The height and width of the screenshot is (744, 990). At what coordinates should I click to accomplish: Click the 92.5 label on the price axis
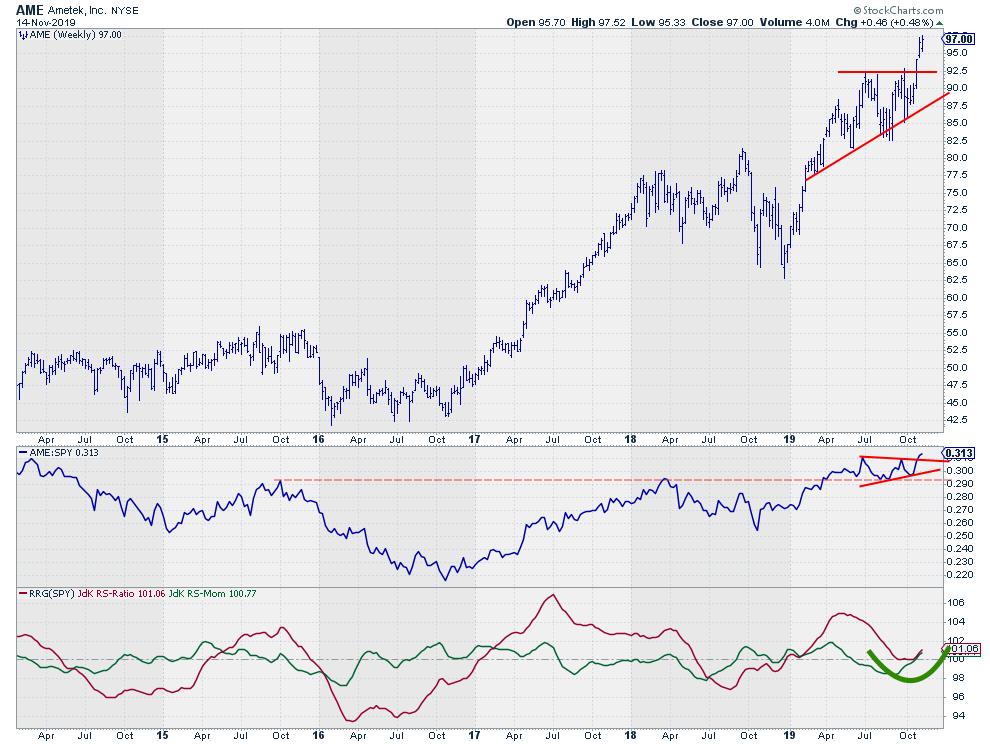tap(956, 70)
